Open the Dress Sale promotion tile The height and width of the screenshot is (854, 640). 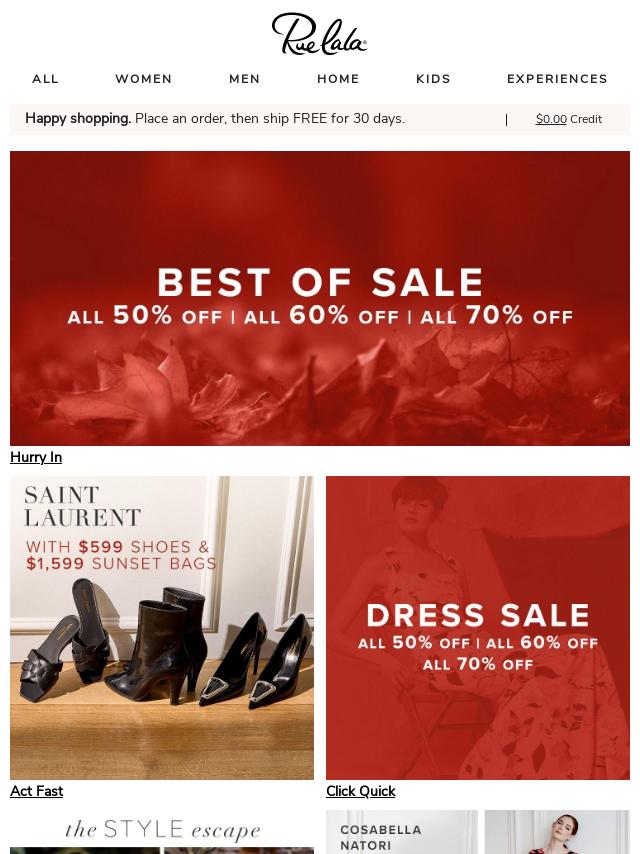[478, 628]
